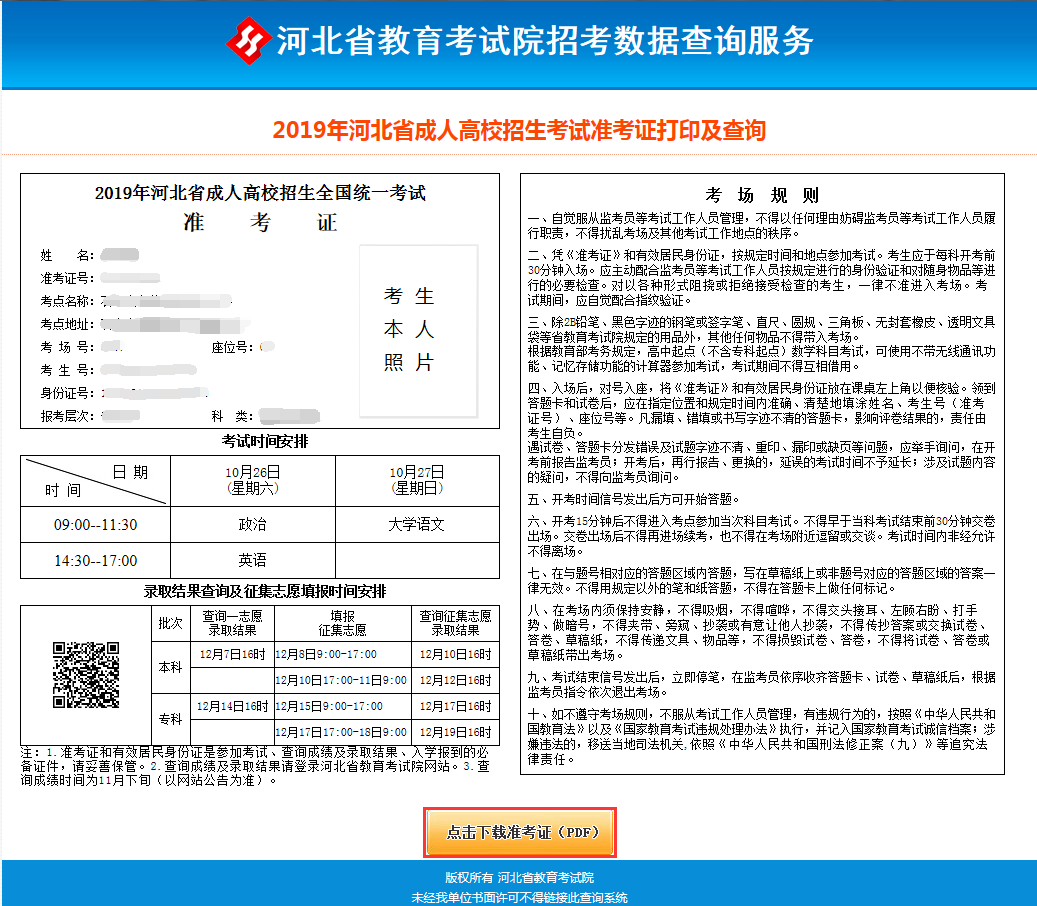Viewport: 1037px width, 906px height.
Task: Click the 准考证号: field label
Action: pyautogui.click(x=67, y=278)
